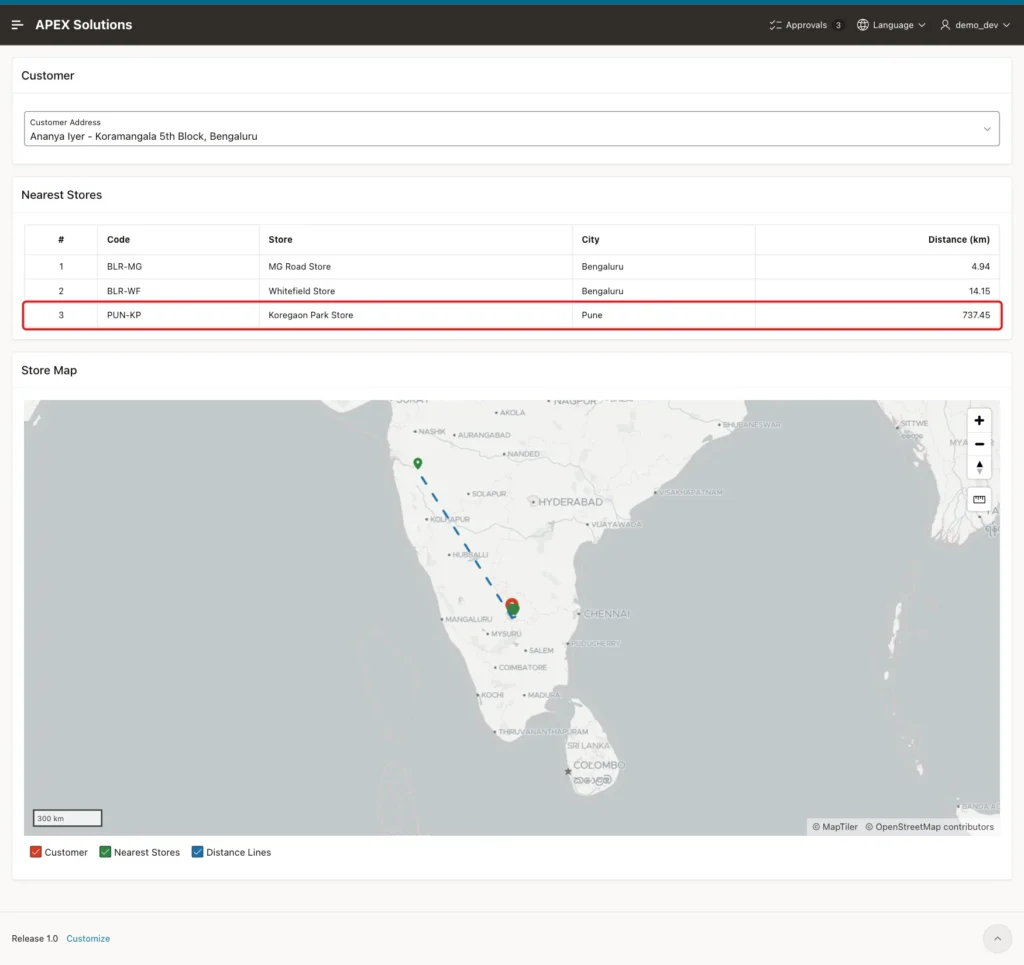Reset map bearing with compass button
1024x965 pixels.
click(978, 467)
